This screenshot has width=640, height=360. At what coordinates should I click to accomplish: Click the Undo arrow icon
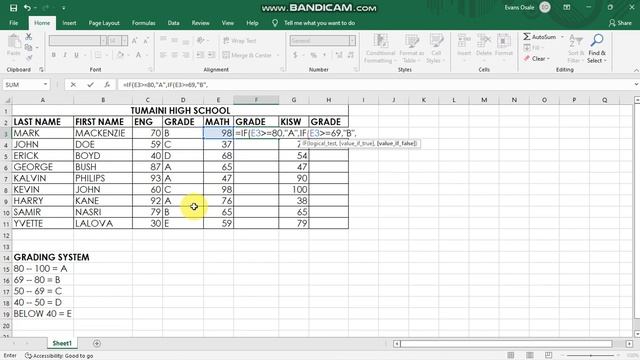[27, 8]
